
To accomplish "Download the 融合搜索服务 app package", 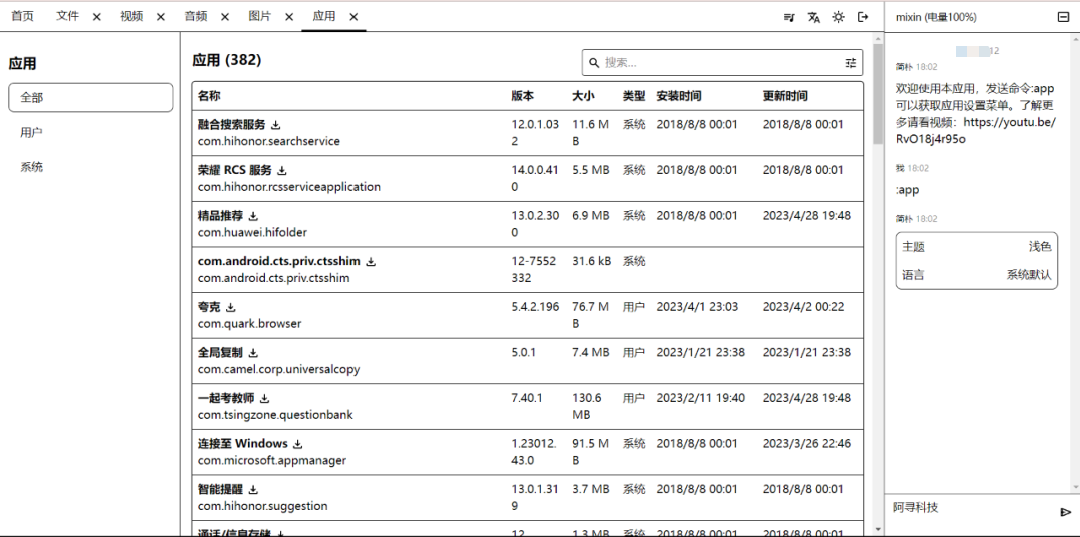I will click(x=276, y=125).
